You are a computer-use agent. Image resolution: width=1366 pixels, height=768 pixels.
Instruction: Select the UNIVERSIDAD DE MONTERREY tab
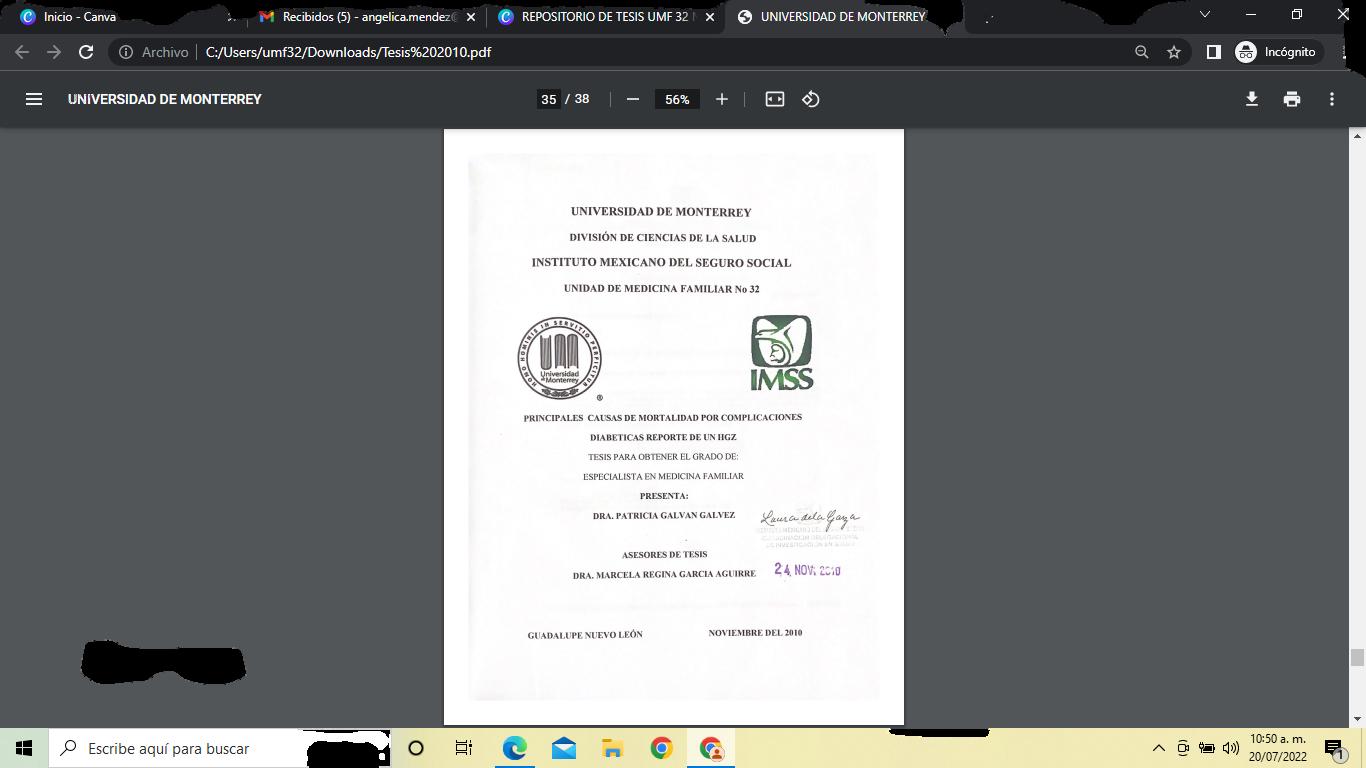click(845, 16)
